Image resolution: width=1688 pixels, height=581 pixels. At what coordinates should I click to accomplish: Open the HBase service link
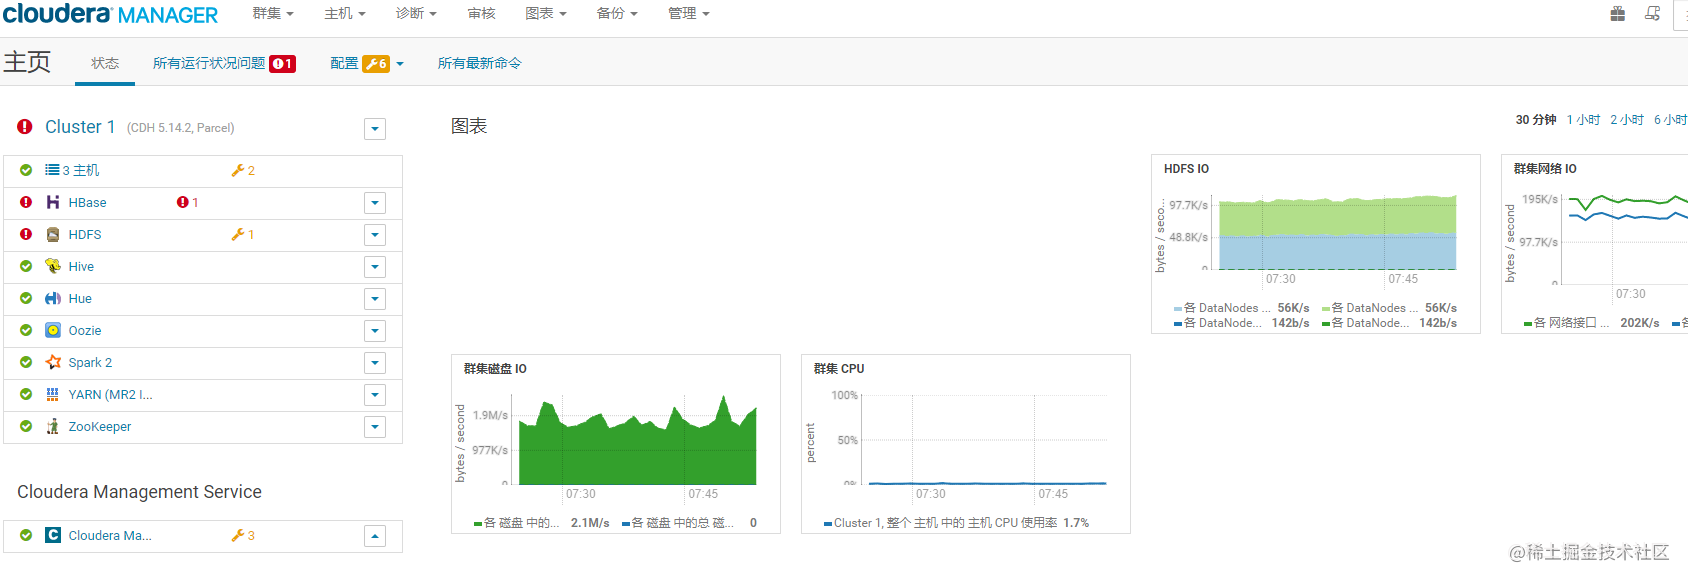87,202
